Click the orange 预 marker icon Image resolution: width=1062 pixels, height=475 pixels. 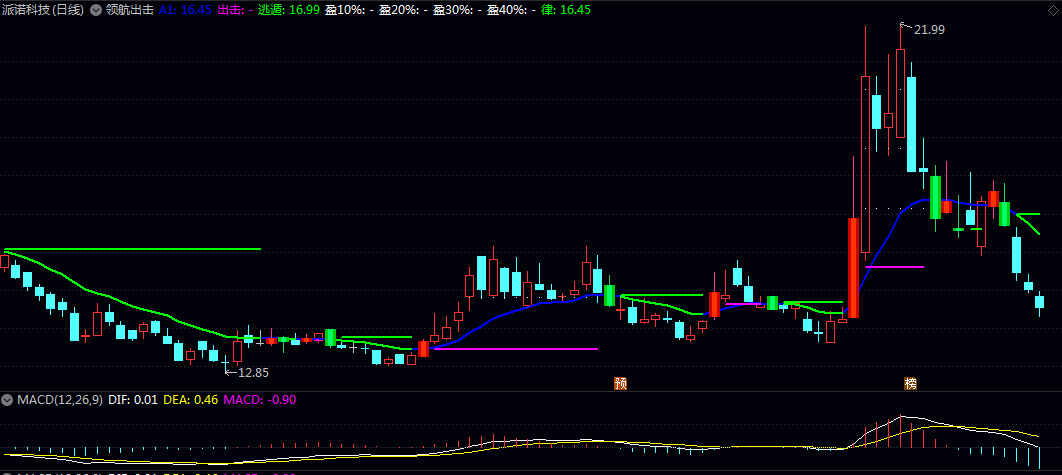point(620,383)
